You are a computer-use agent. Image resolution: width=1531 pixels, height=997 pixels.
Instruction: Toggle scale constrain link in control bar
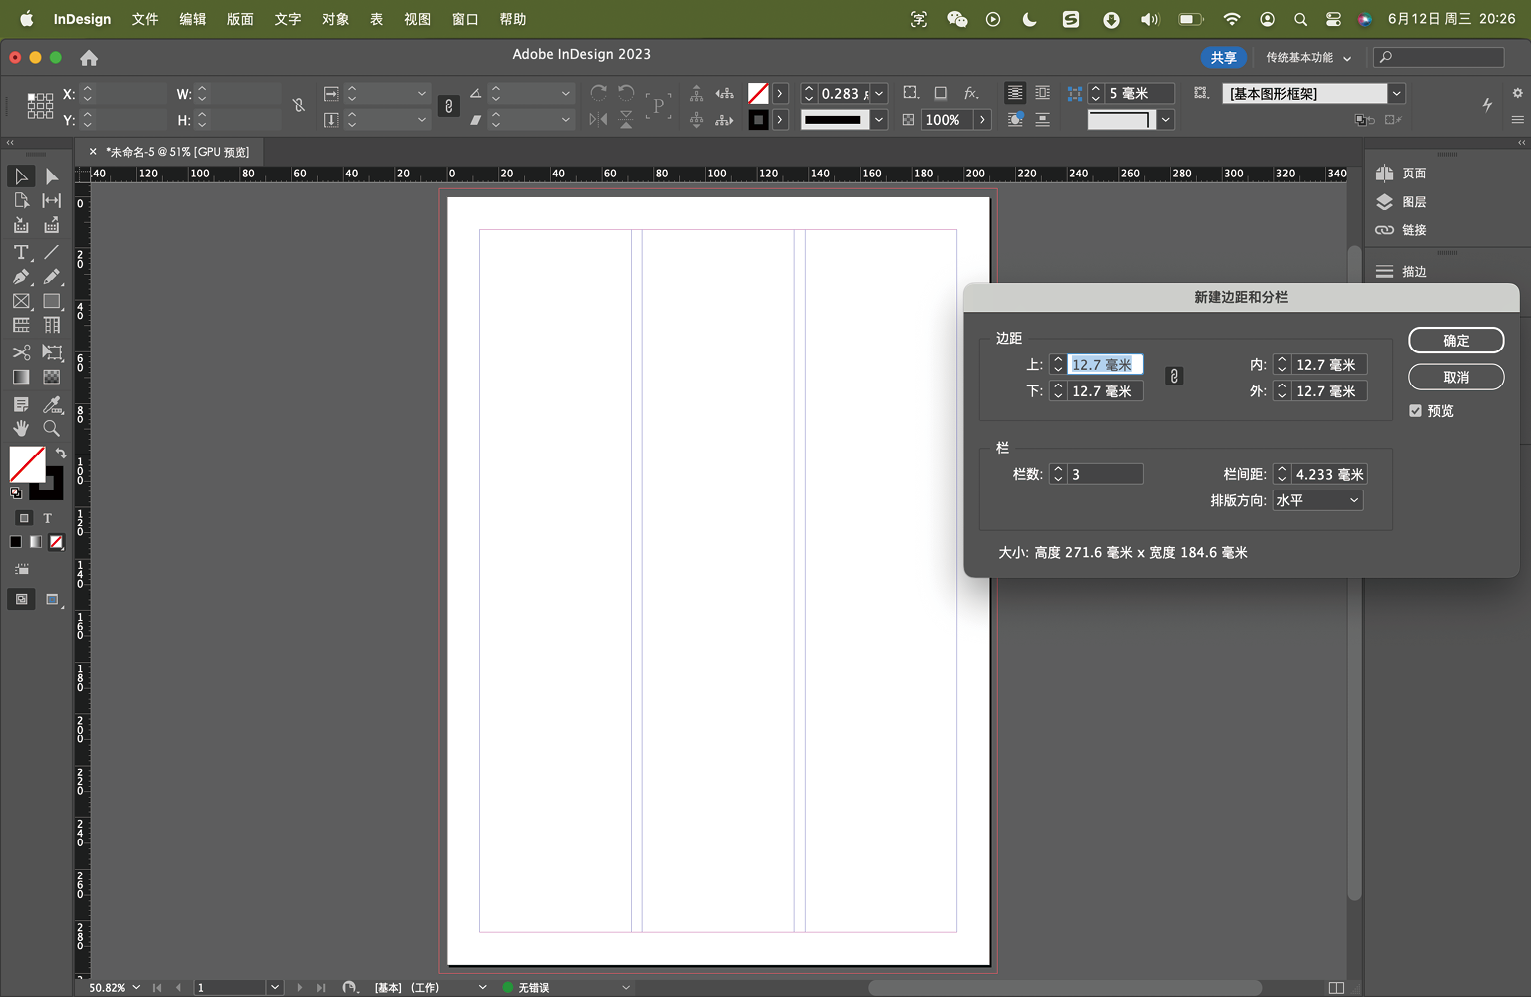point(448,106)
